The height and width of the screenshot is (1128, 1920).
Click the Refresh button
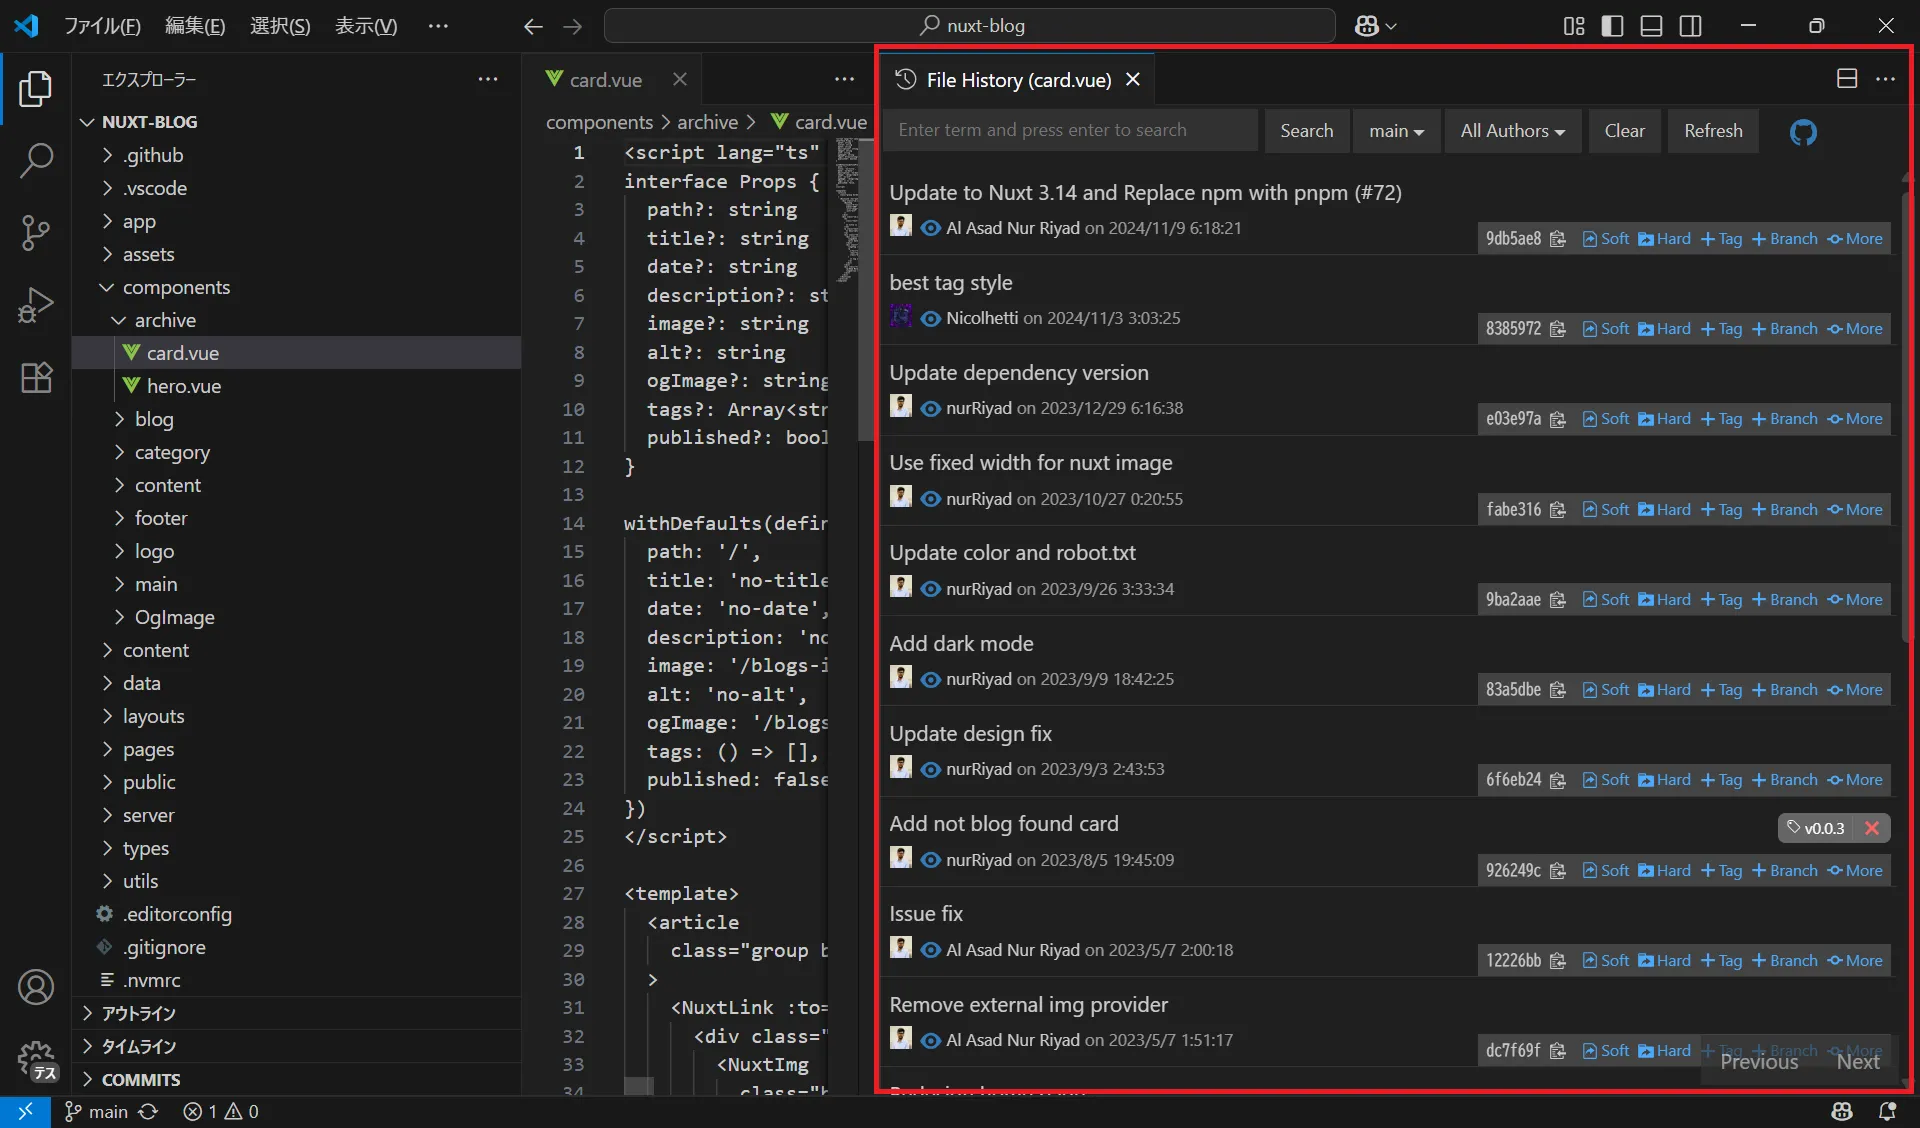click(x=1713, y=131)
